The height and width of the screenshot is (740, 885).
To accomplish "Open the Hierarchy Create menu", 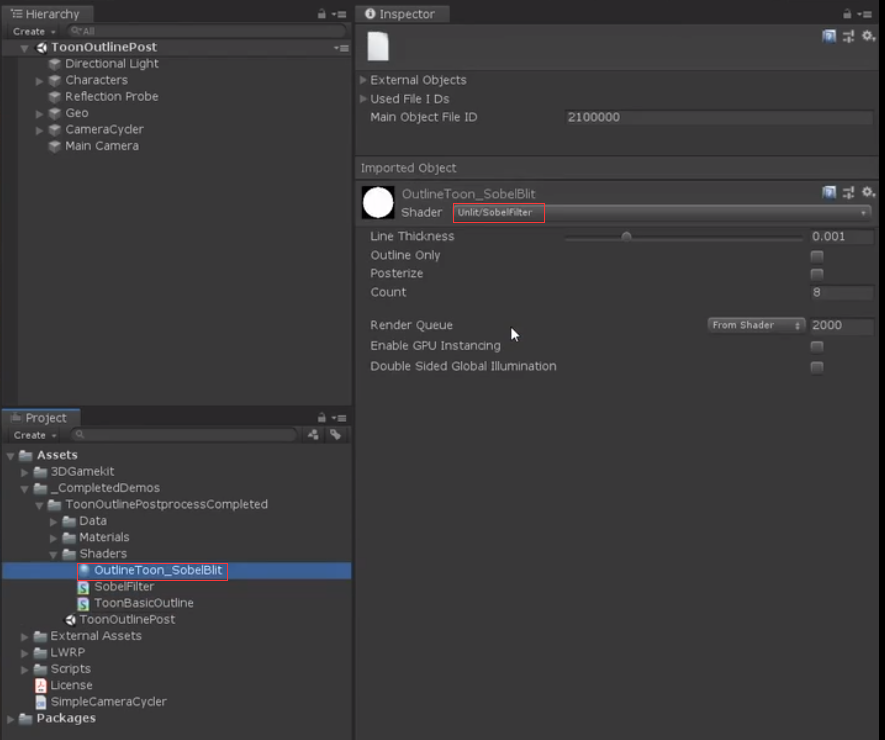I will pyautogui.click(x=34, y=32).
